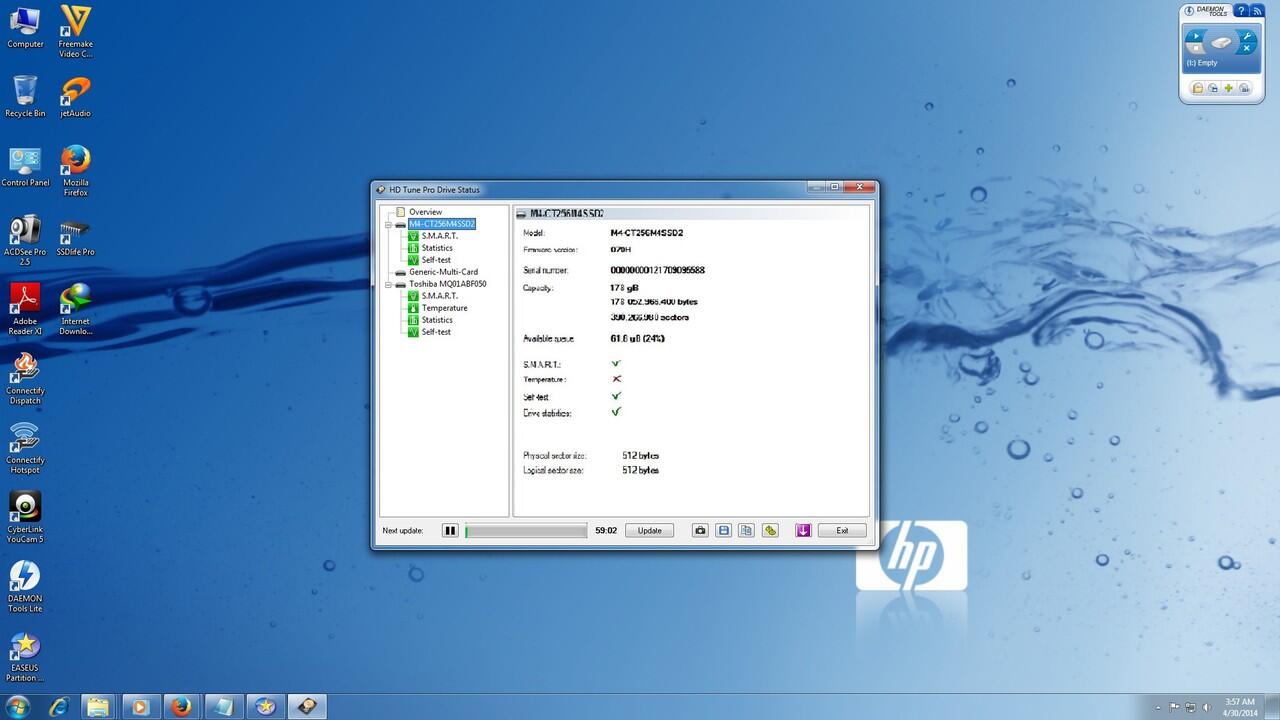Screen dimensions: 1280x720
Task: Pause the HD Tune next update timer
Action: tap(450, 531)
